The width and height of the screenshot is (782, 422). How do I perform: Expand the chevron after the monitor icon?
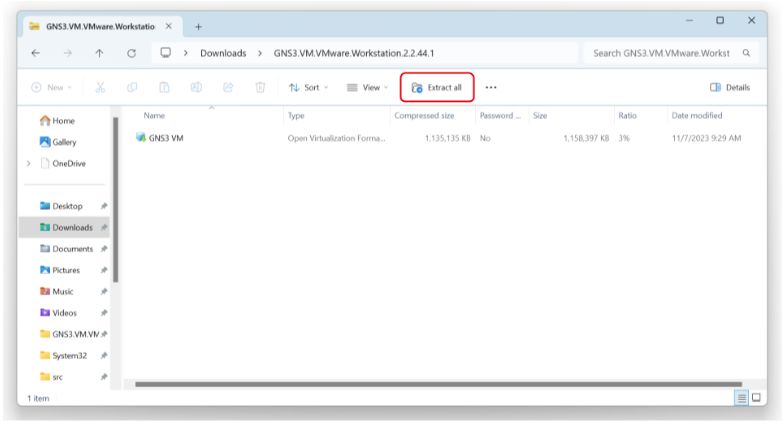pos(186,53)
